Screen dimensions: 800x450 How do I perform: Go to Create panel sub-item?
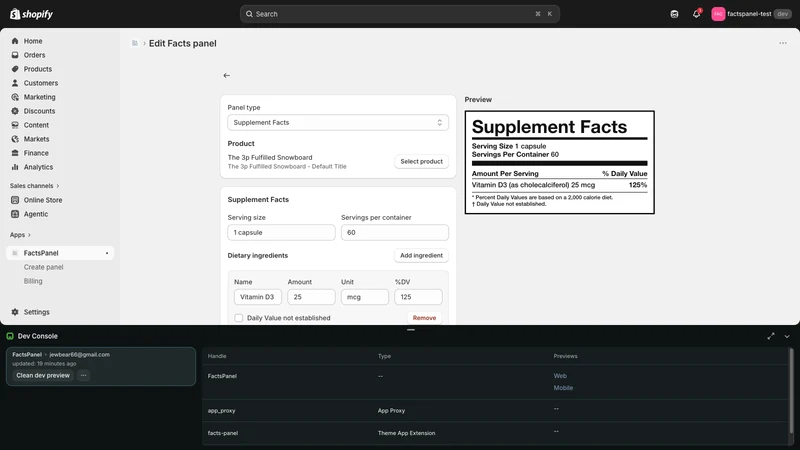tap(43, 267)
